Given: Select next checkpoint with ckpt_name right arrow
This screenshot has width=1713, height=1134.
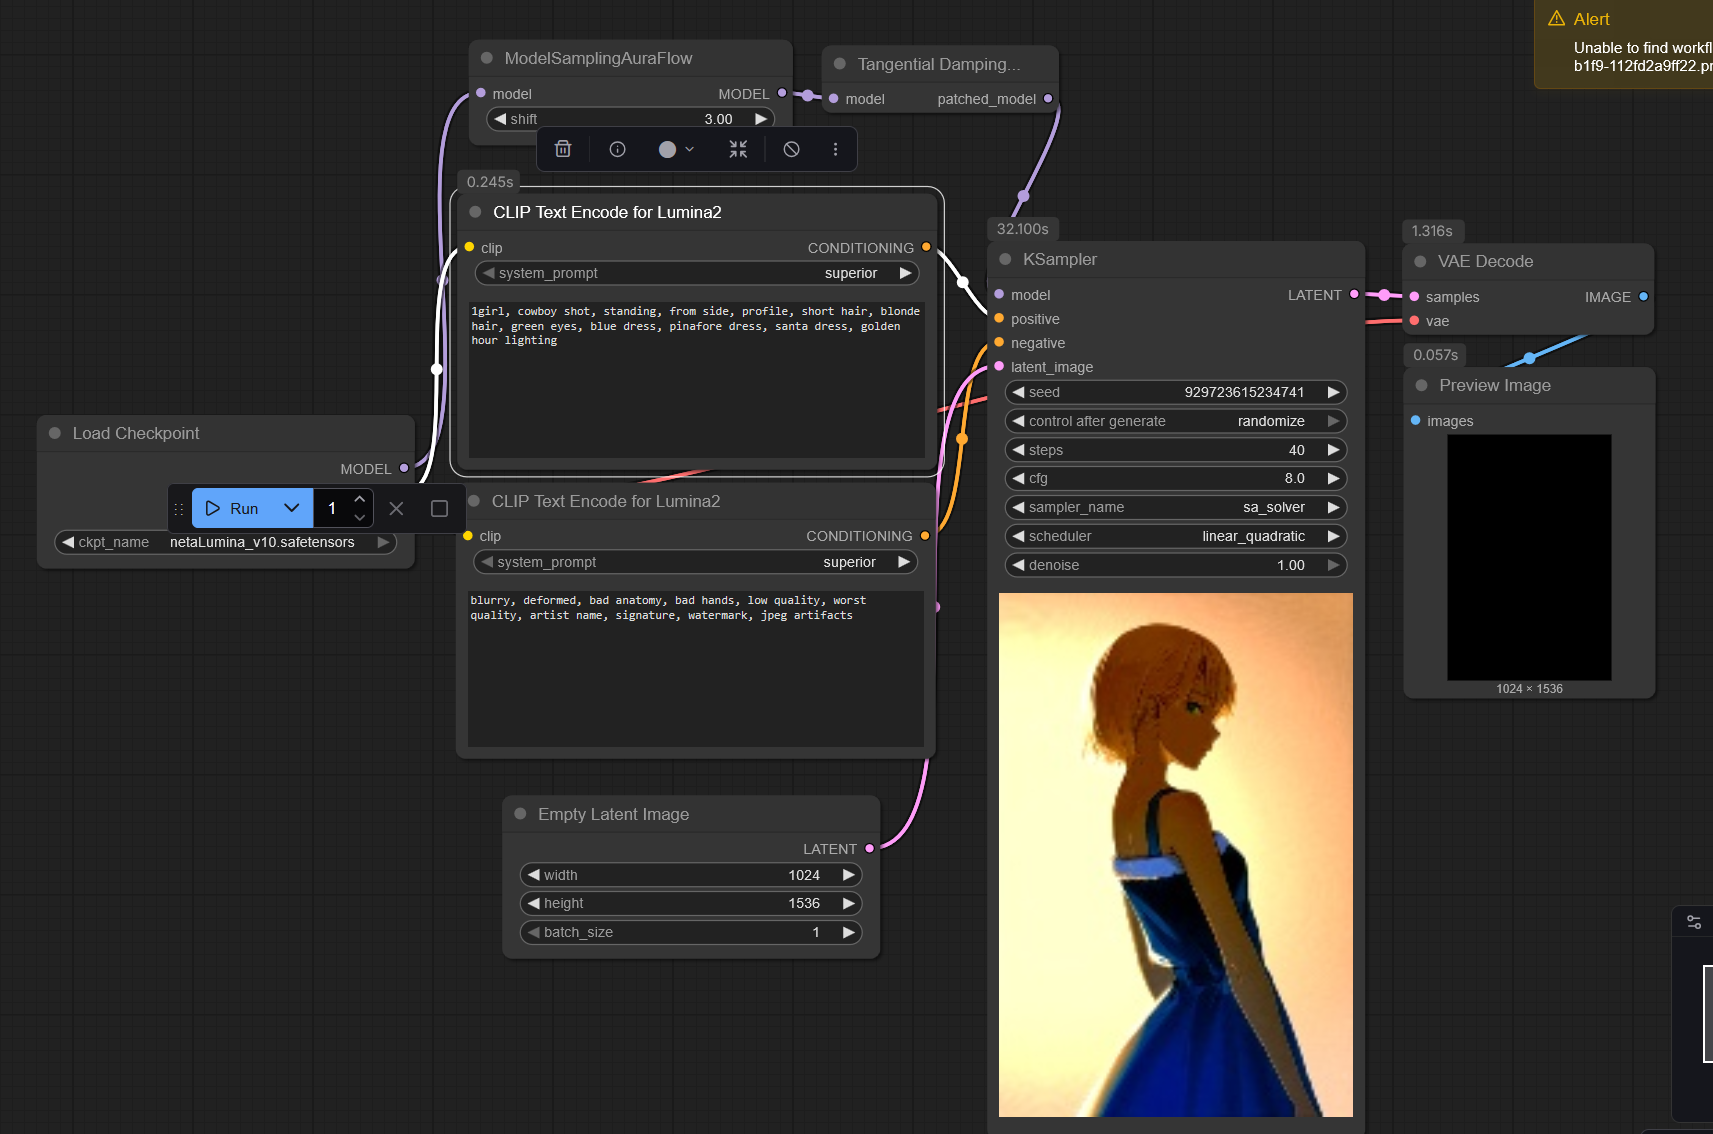Looking at the screenshot, I should coord(383,542).
